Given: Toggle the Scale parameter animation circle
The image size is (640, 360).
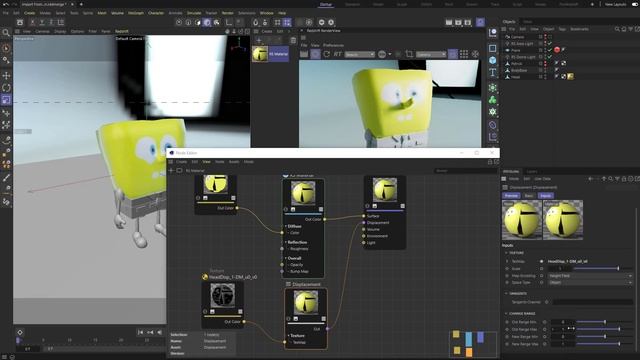Looking at the screenshot, I should tap(507, 269).
